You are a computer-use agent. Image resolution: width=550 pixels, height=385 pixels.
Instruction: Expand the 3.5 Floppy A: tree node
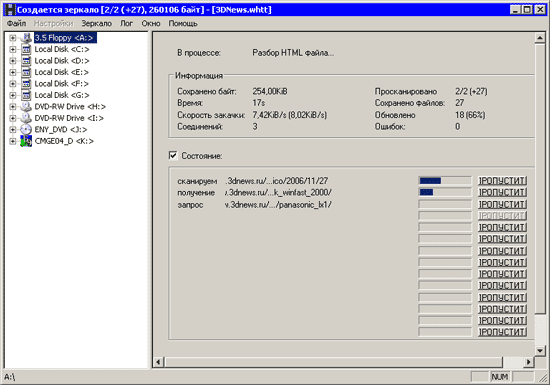[13, 38]
